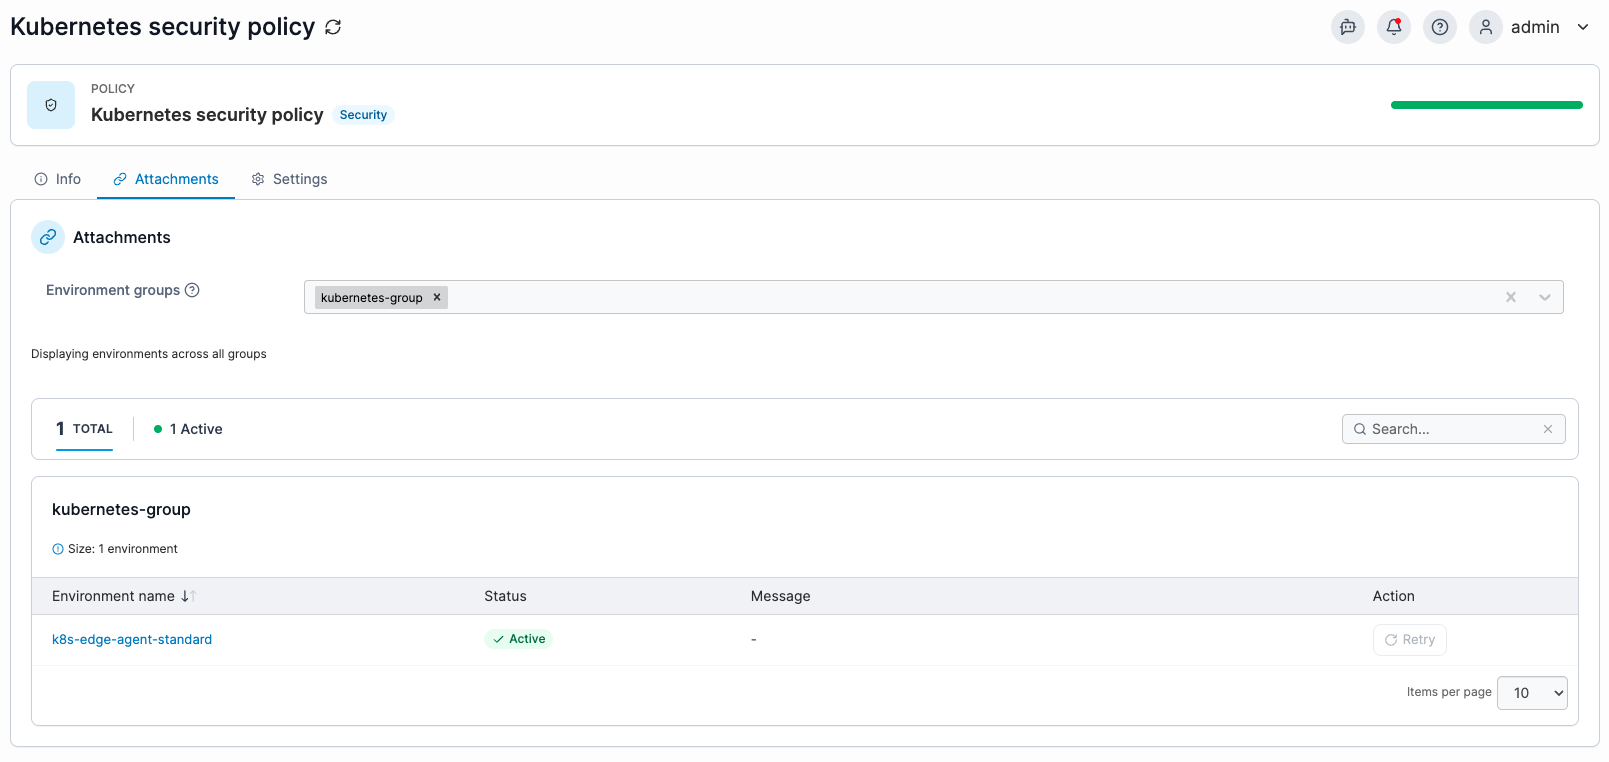Expand the admin account menu
The height and width of the screenshot is (762, 1609).
pos(1582,27)
